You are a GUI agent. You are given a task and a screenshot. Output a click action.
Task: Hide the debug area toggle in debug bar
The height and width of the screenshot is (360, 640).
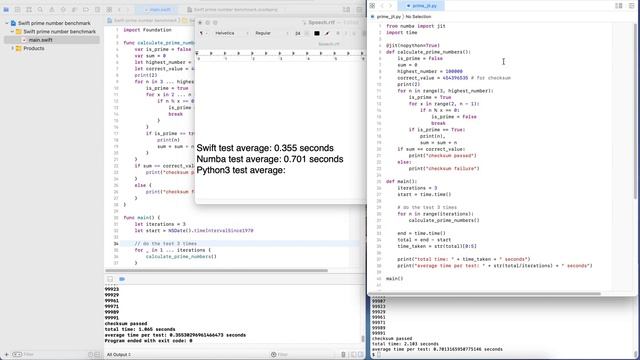[x=110, y=279]
